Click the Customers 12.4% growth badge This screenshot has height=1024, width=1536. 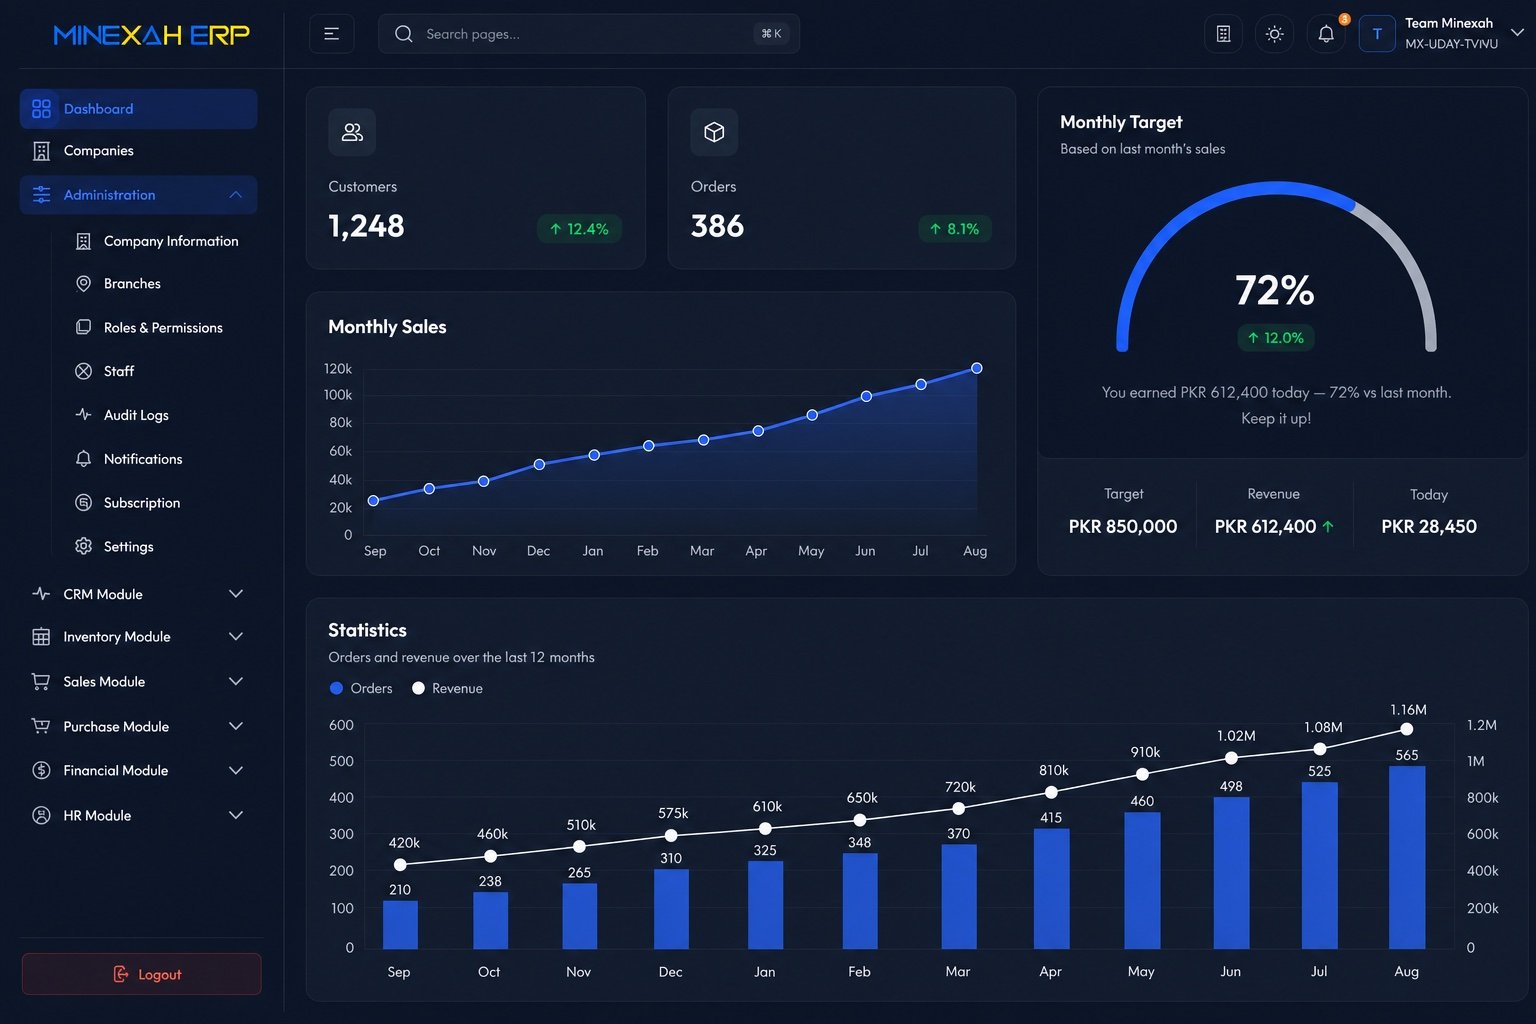tap(579, 229)
